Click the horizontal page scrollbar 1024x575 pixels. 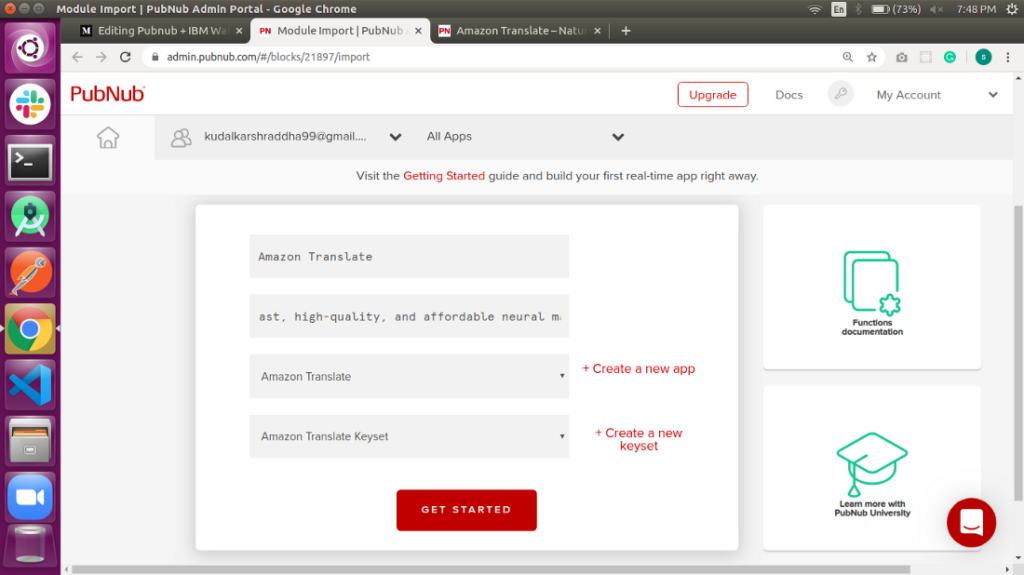490,570
